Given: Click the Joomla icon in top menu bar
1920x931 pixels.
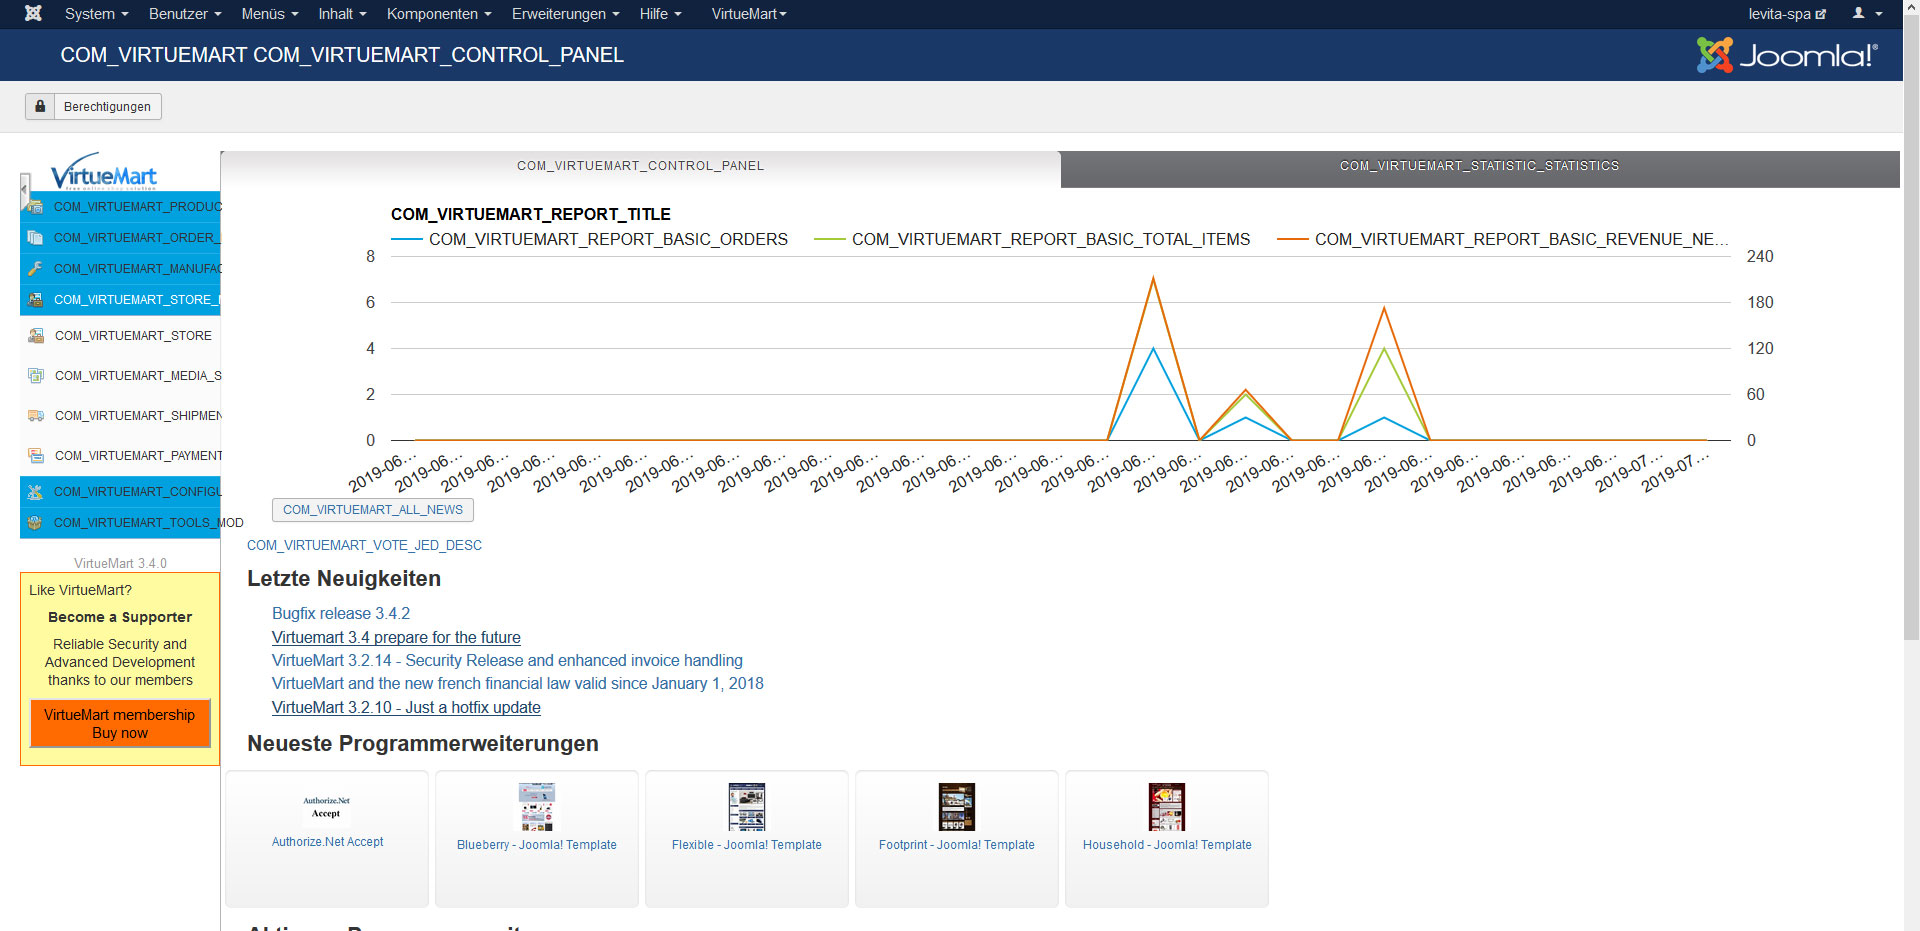Looking at the screenshot, I should (x=33, y=14).
